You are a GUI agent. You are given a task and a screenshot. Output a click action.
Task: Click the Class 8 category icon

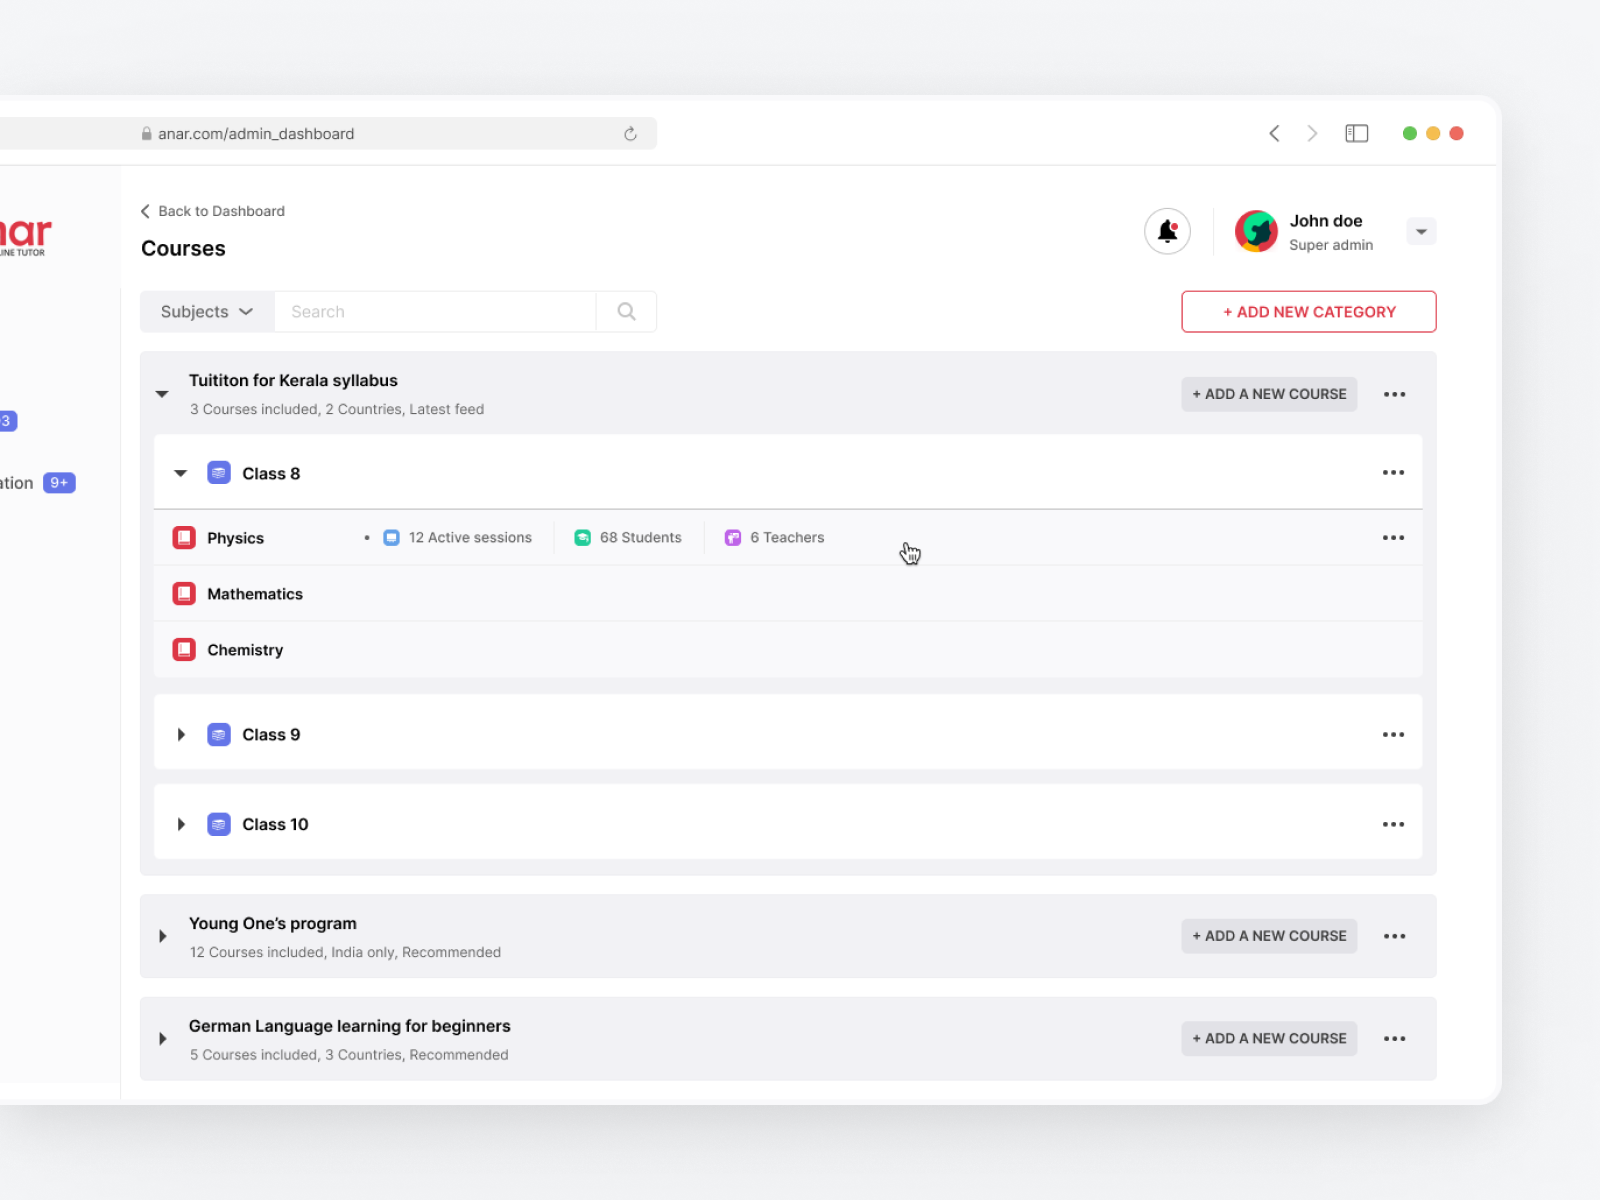219,472
